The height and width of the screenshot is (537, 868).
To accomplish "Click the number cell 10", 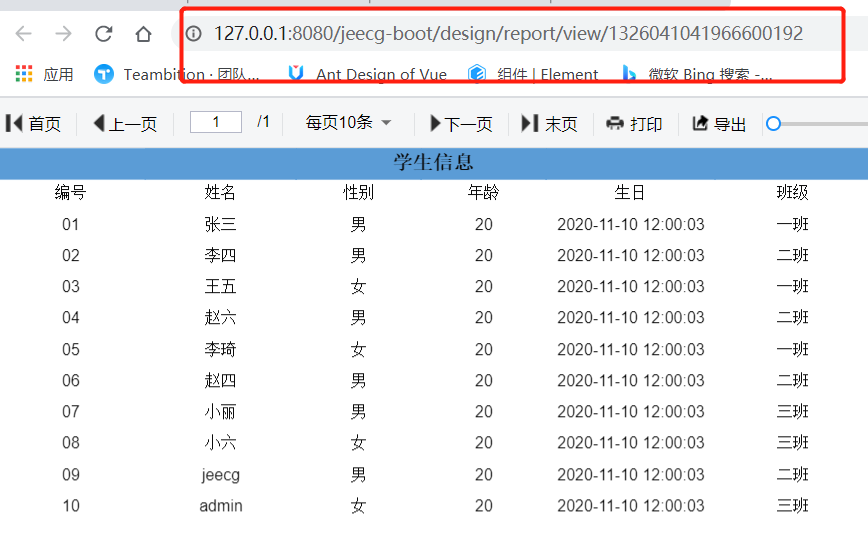I will (x=70, y=505).
